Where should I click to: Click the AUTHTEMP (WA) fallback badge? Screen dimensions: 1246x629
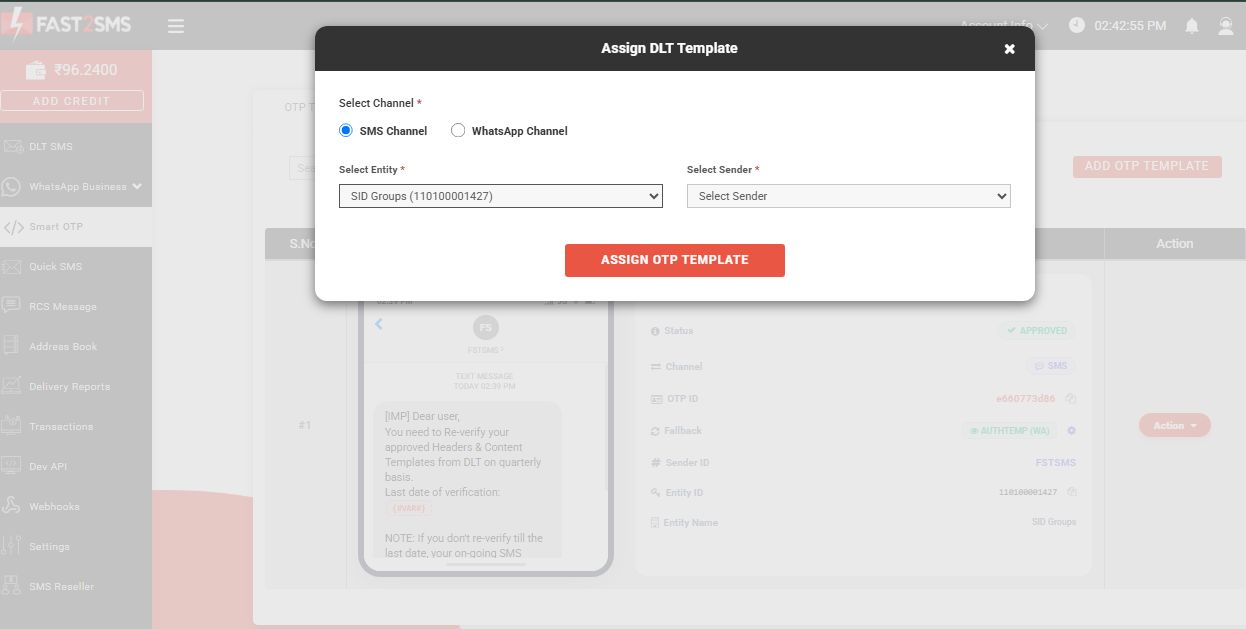1010,430
